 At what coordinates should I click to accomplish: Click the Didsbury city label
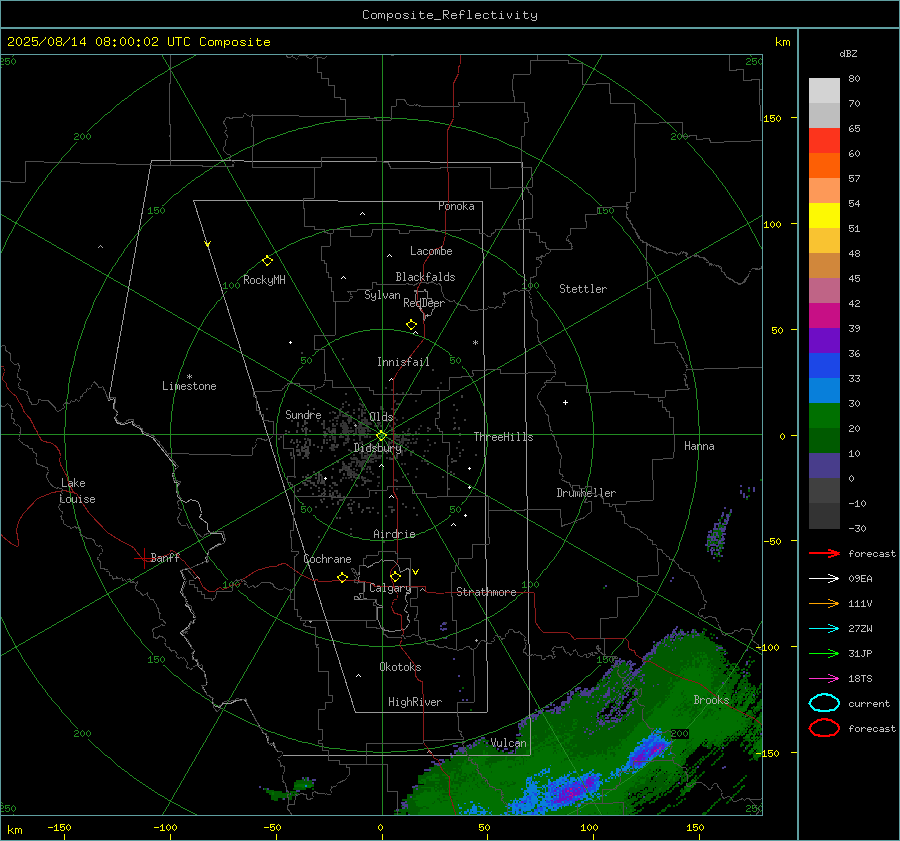tap(378, 448)
